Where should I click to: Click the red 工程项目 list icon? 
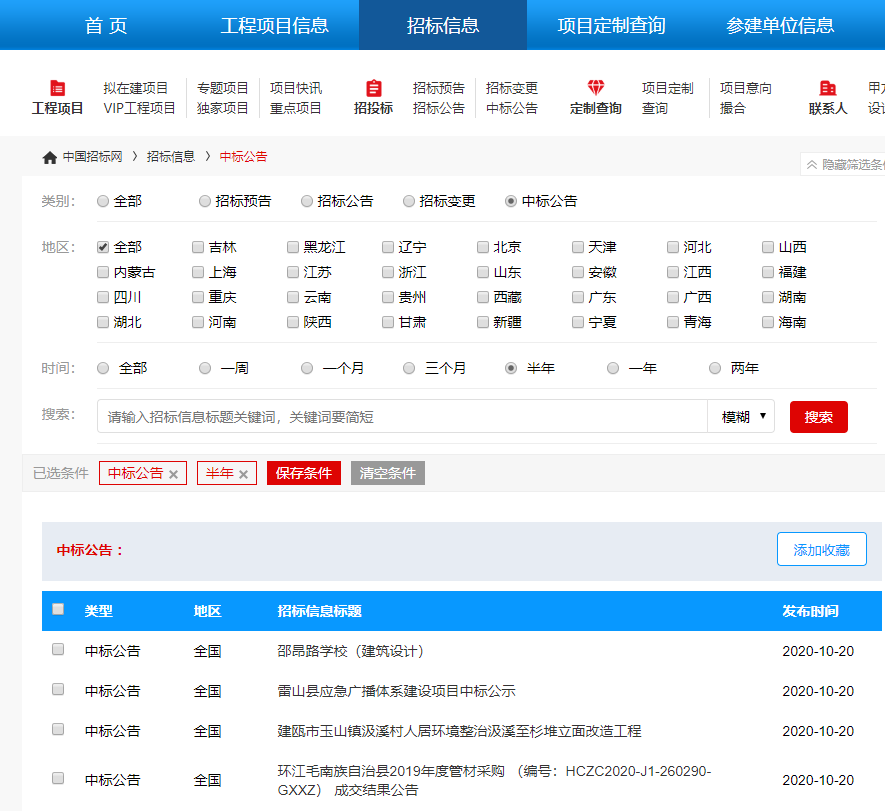pos(58,88)
